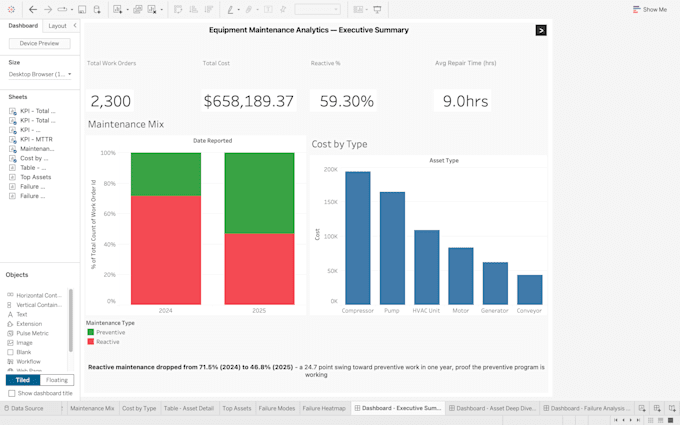Click the show/hide cards icon
The image size is (680, 425).
[358, 9]
